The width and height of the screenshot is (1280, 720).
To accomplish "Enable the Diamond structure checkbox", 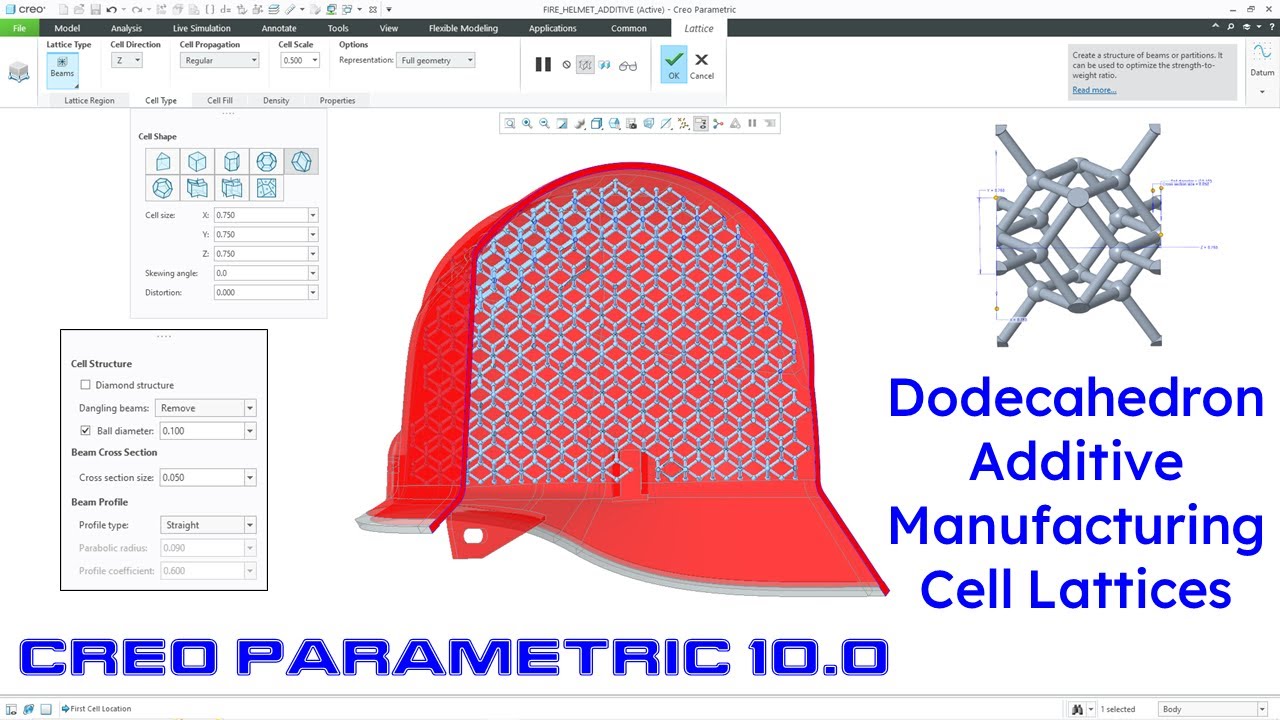I will (85, 385).
